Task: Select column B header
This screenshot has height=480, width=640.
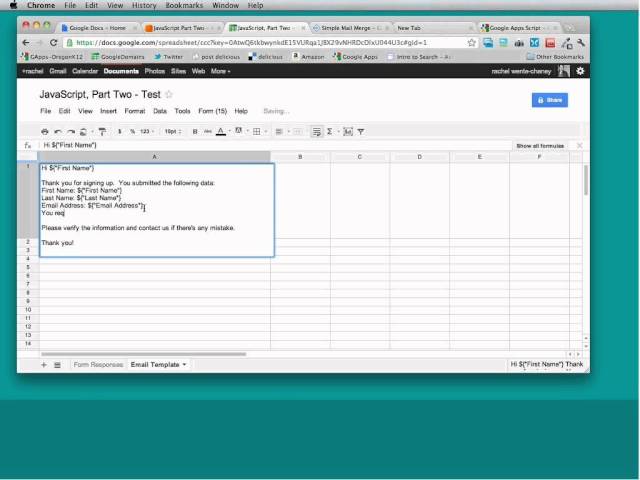Action: click(x=300, y=157)
